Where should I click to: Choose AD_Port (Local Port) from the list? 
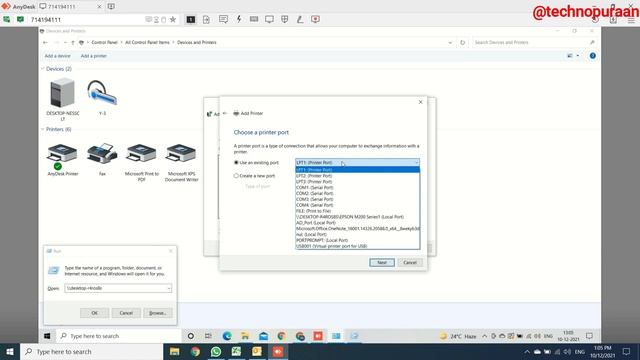357,223
